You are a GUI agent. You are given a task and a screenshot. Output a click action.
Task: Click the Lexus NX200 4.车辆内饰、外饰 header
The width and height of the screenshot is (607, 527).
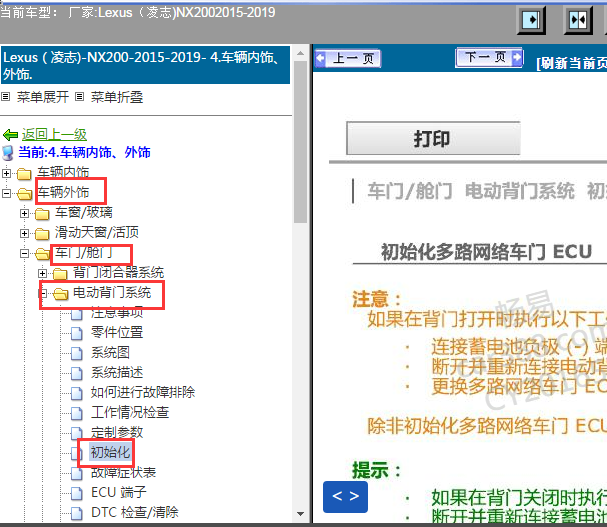(x=146, y=65)
